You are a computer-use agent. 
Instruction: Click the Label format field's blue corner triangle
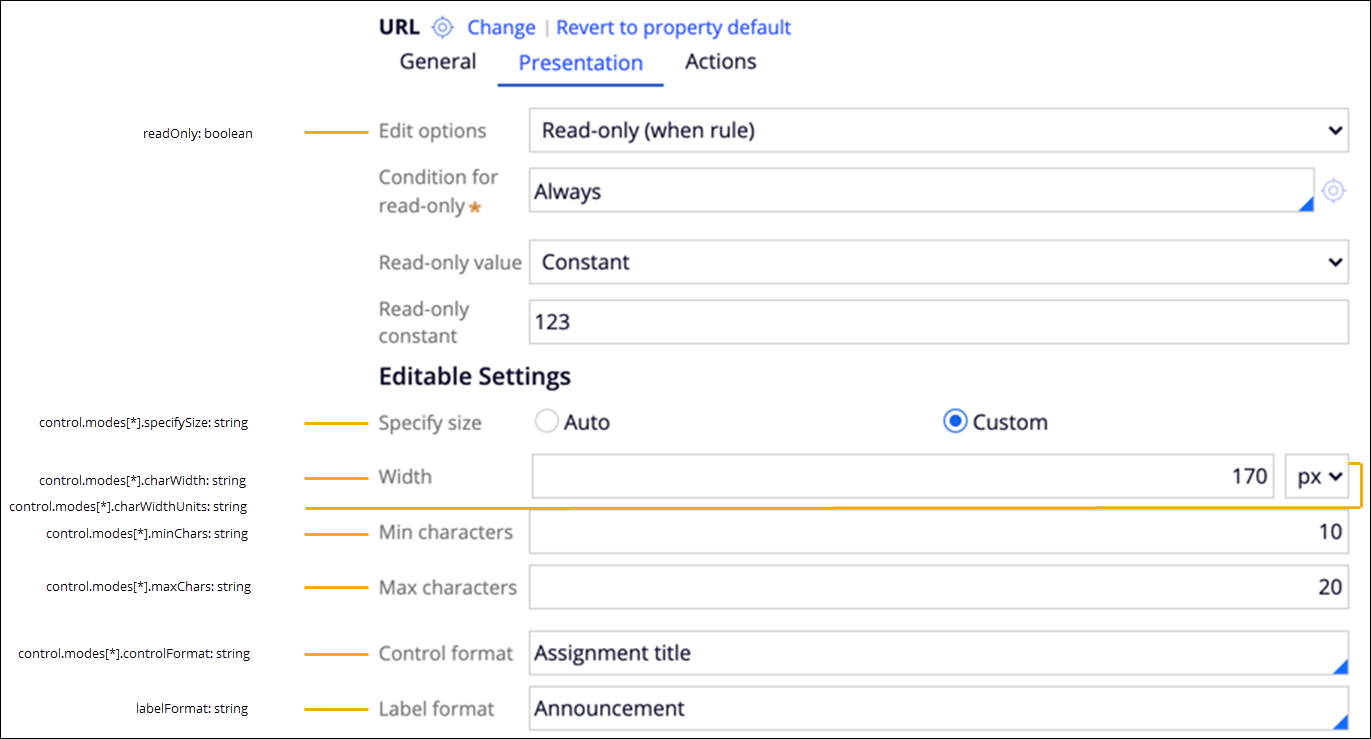1340,723
